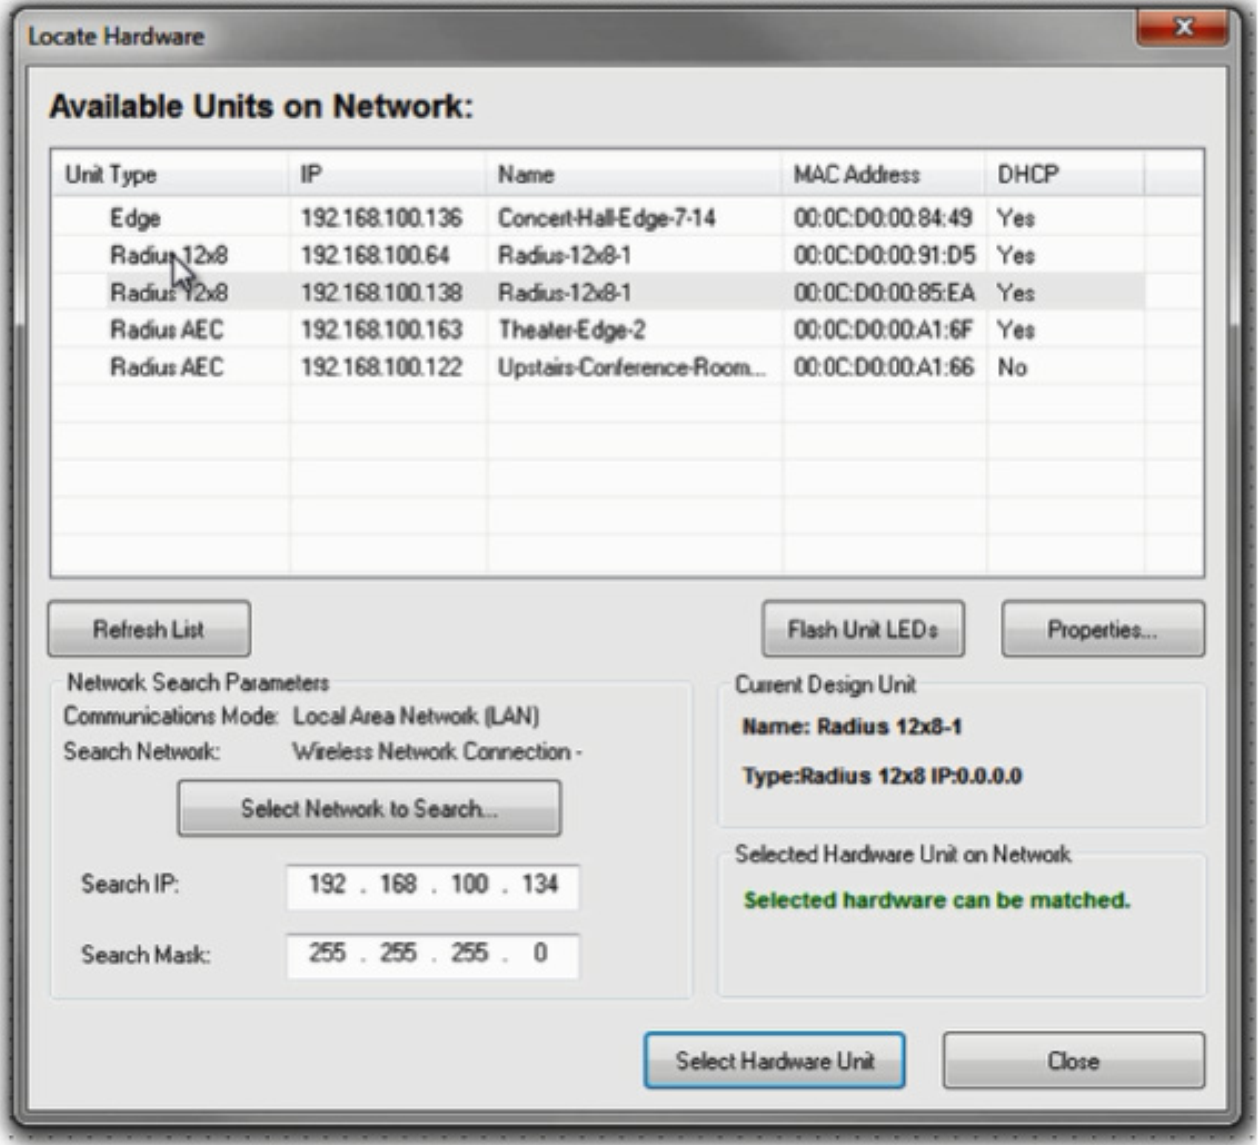This screenshot has width=1258, height=1145.
Task: Click the Search IP last octet 134
Action: tap(540, 884)
